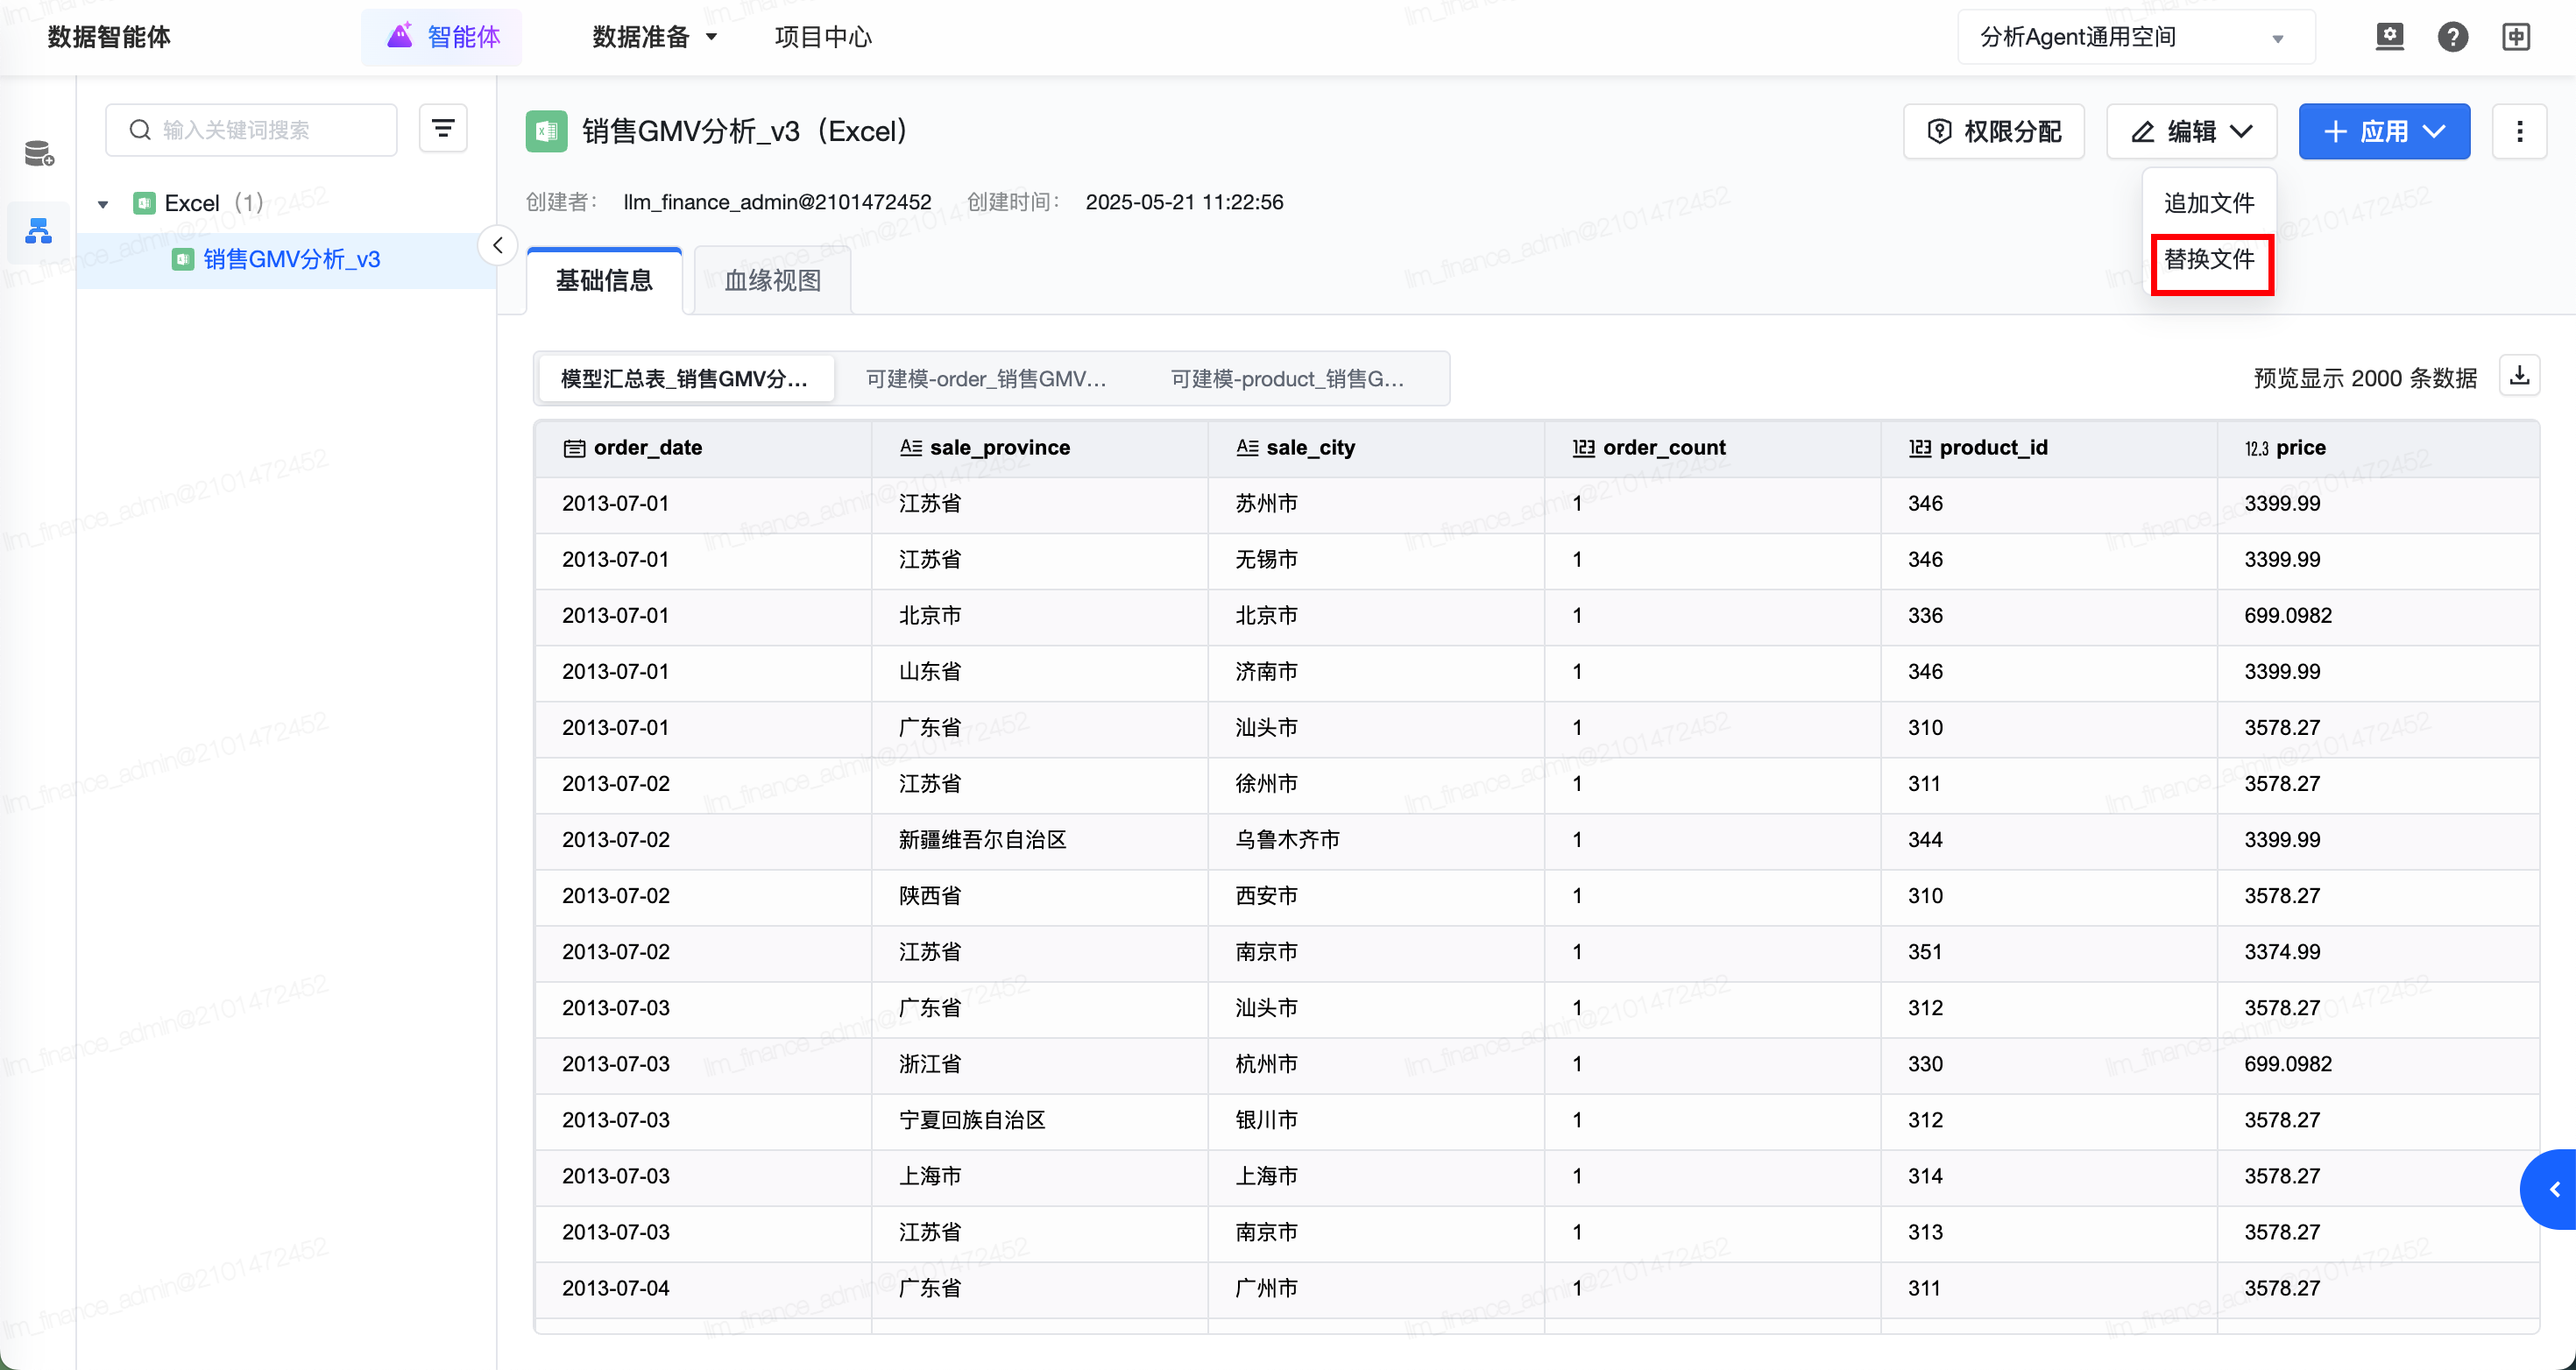Click the monitor settings icon in top bar
Screen dimensions: 2576x1370
(2389, 37)
